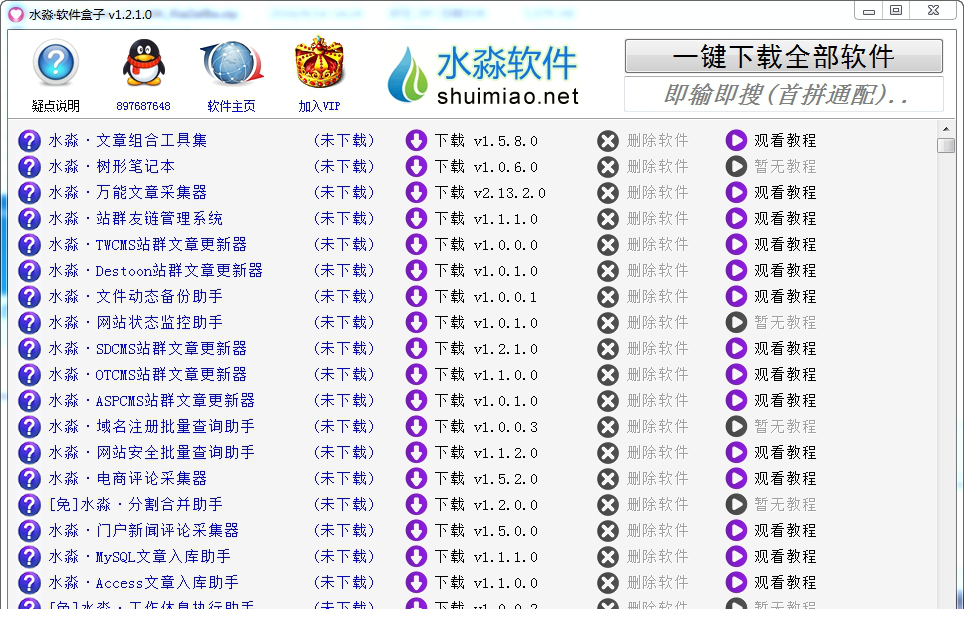Click delete icon for OTCMS站群文章更新器

(608, 375)
